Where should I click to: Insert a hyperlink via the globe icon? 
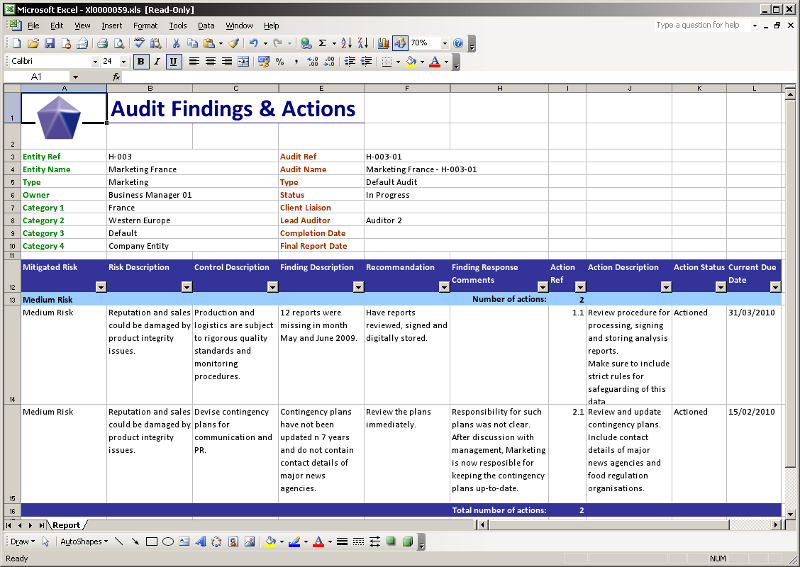(x=306, y=43)
